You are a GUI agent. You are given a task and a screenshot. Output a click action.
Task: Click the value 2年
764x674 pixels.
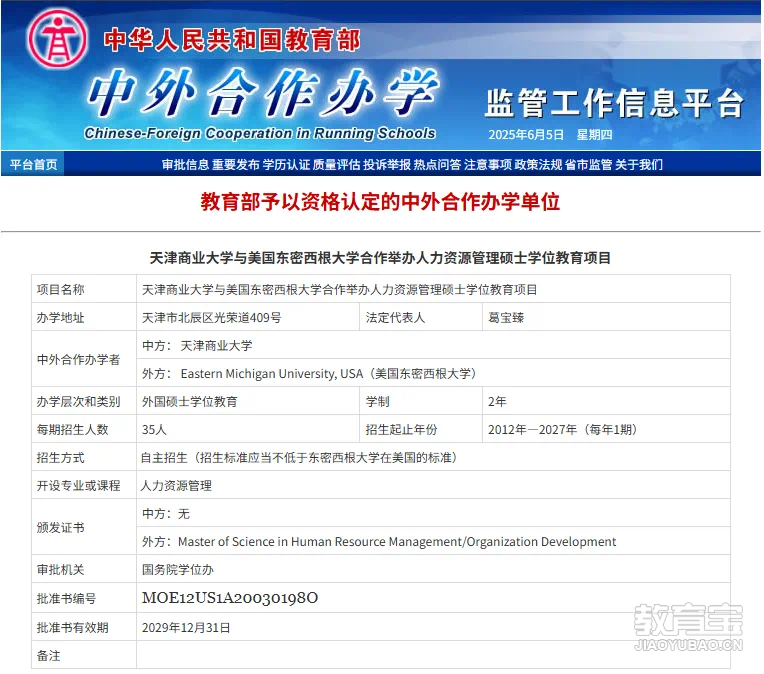click(x=497, y=402)
